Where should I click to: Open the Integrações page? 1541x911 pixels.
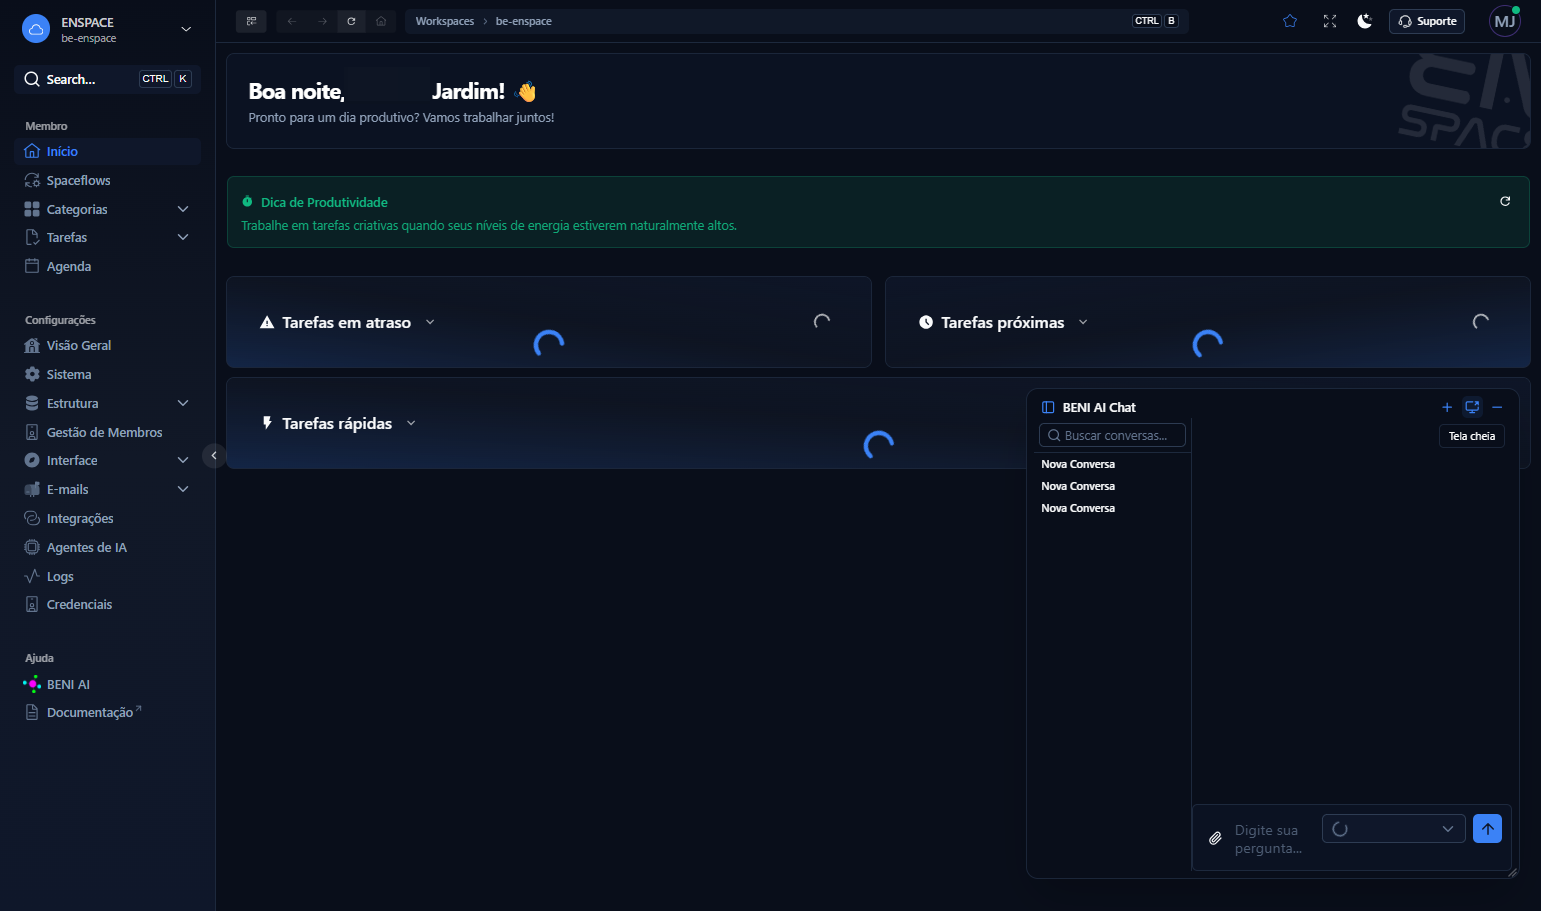coord(108,518)
